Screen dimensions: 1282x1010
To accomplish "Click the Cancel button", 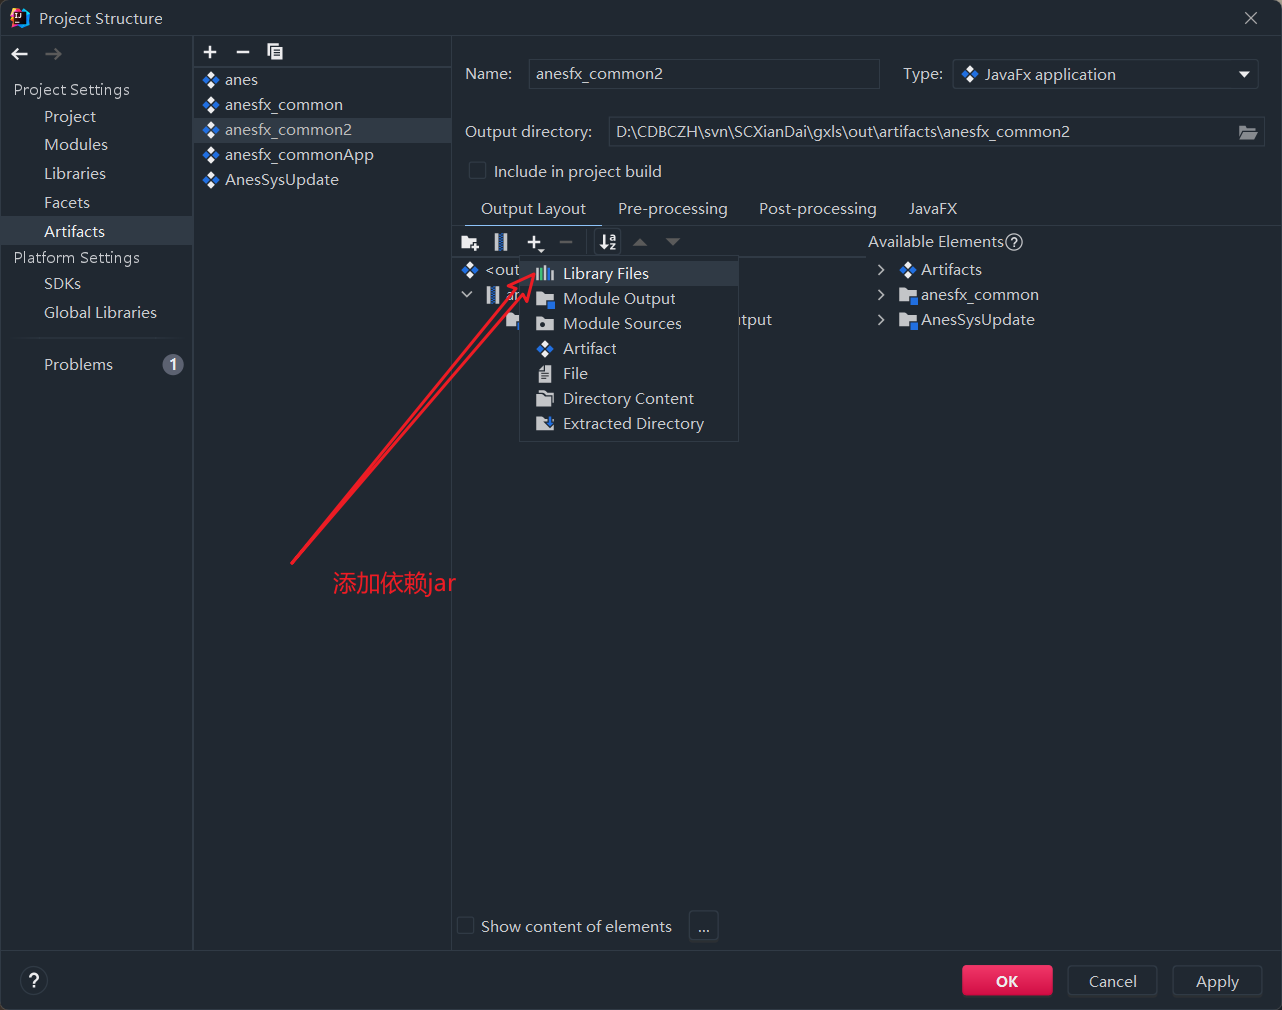I will pyautogui.click(x=1112, y=981).
